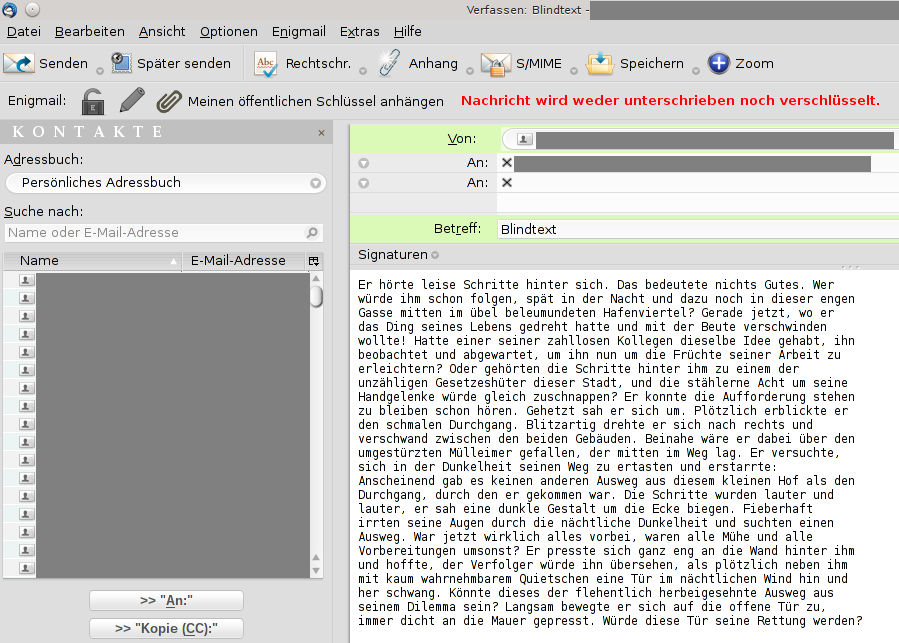Click the Thunderbird application icon in the title bar

click(x=10, y=9)
